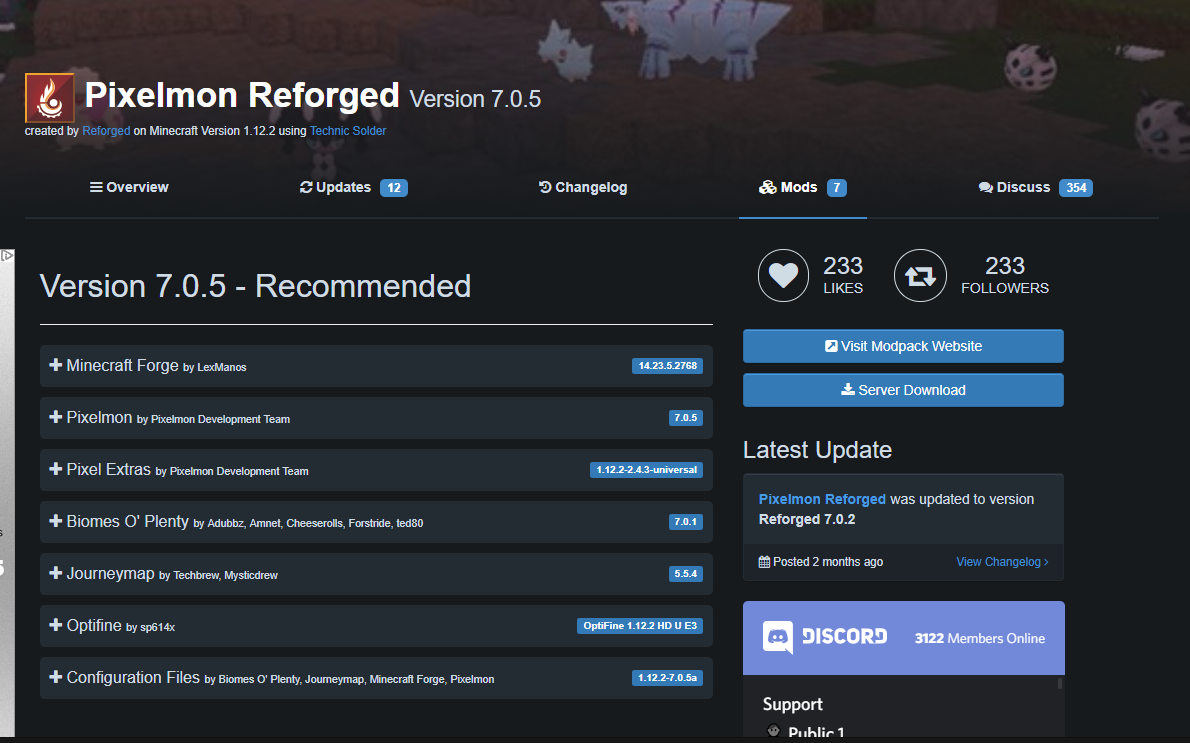Click the ad choices icon at left edge
The image size is (1190, 743).
(x=7, y=256)
